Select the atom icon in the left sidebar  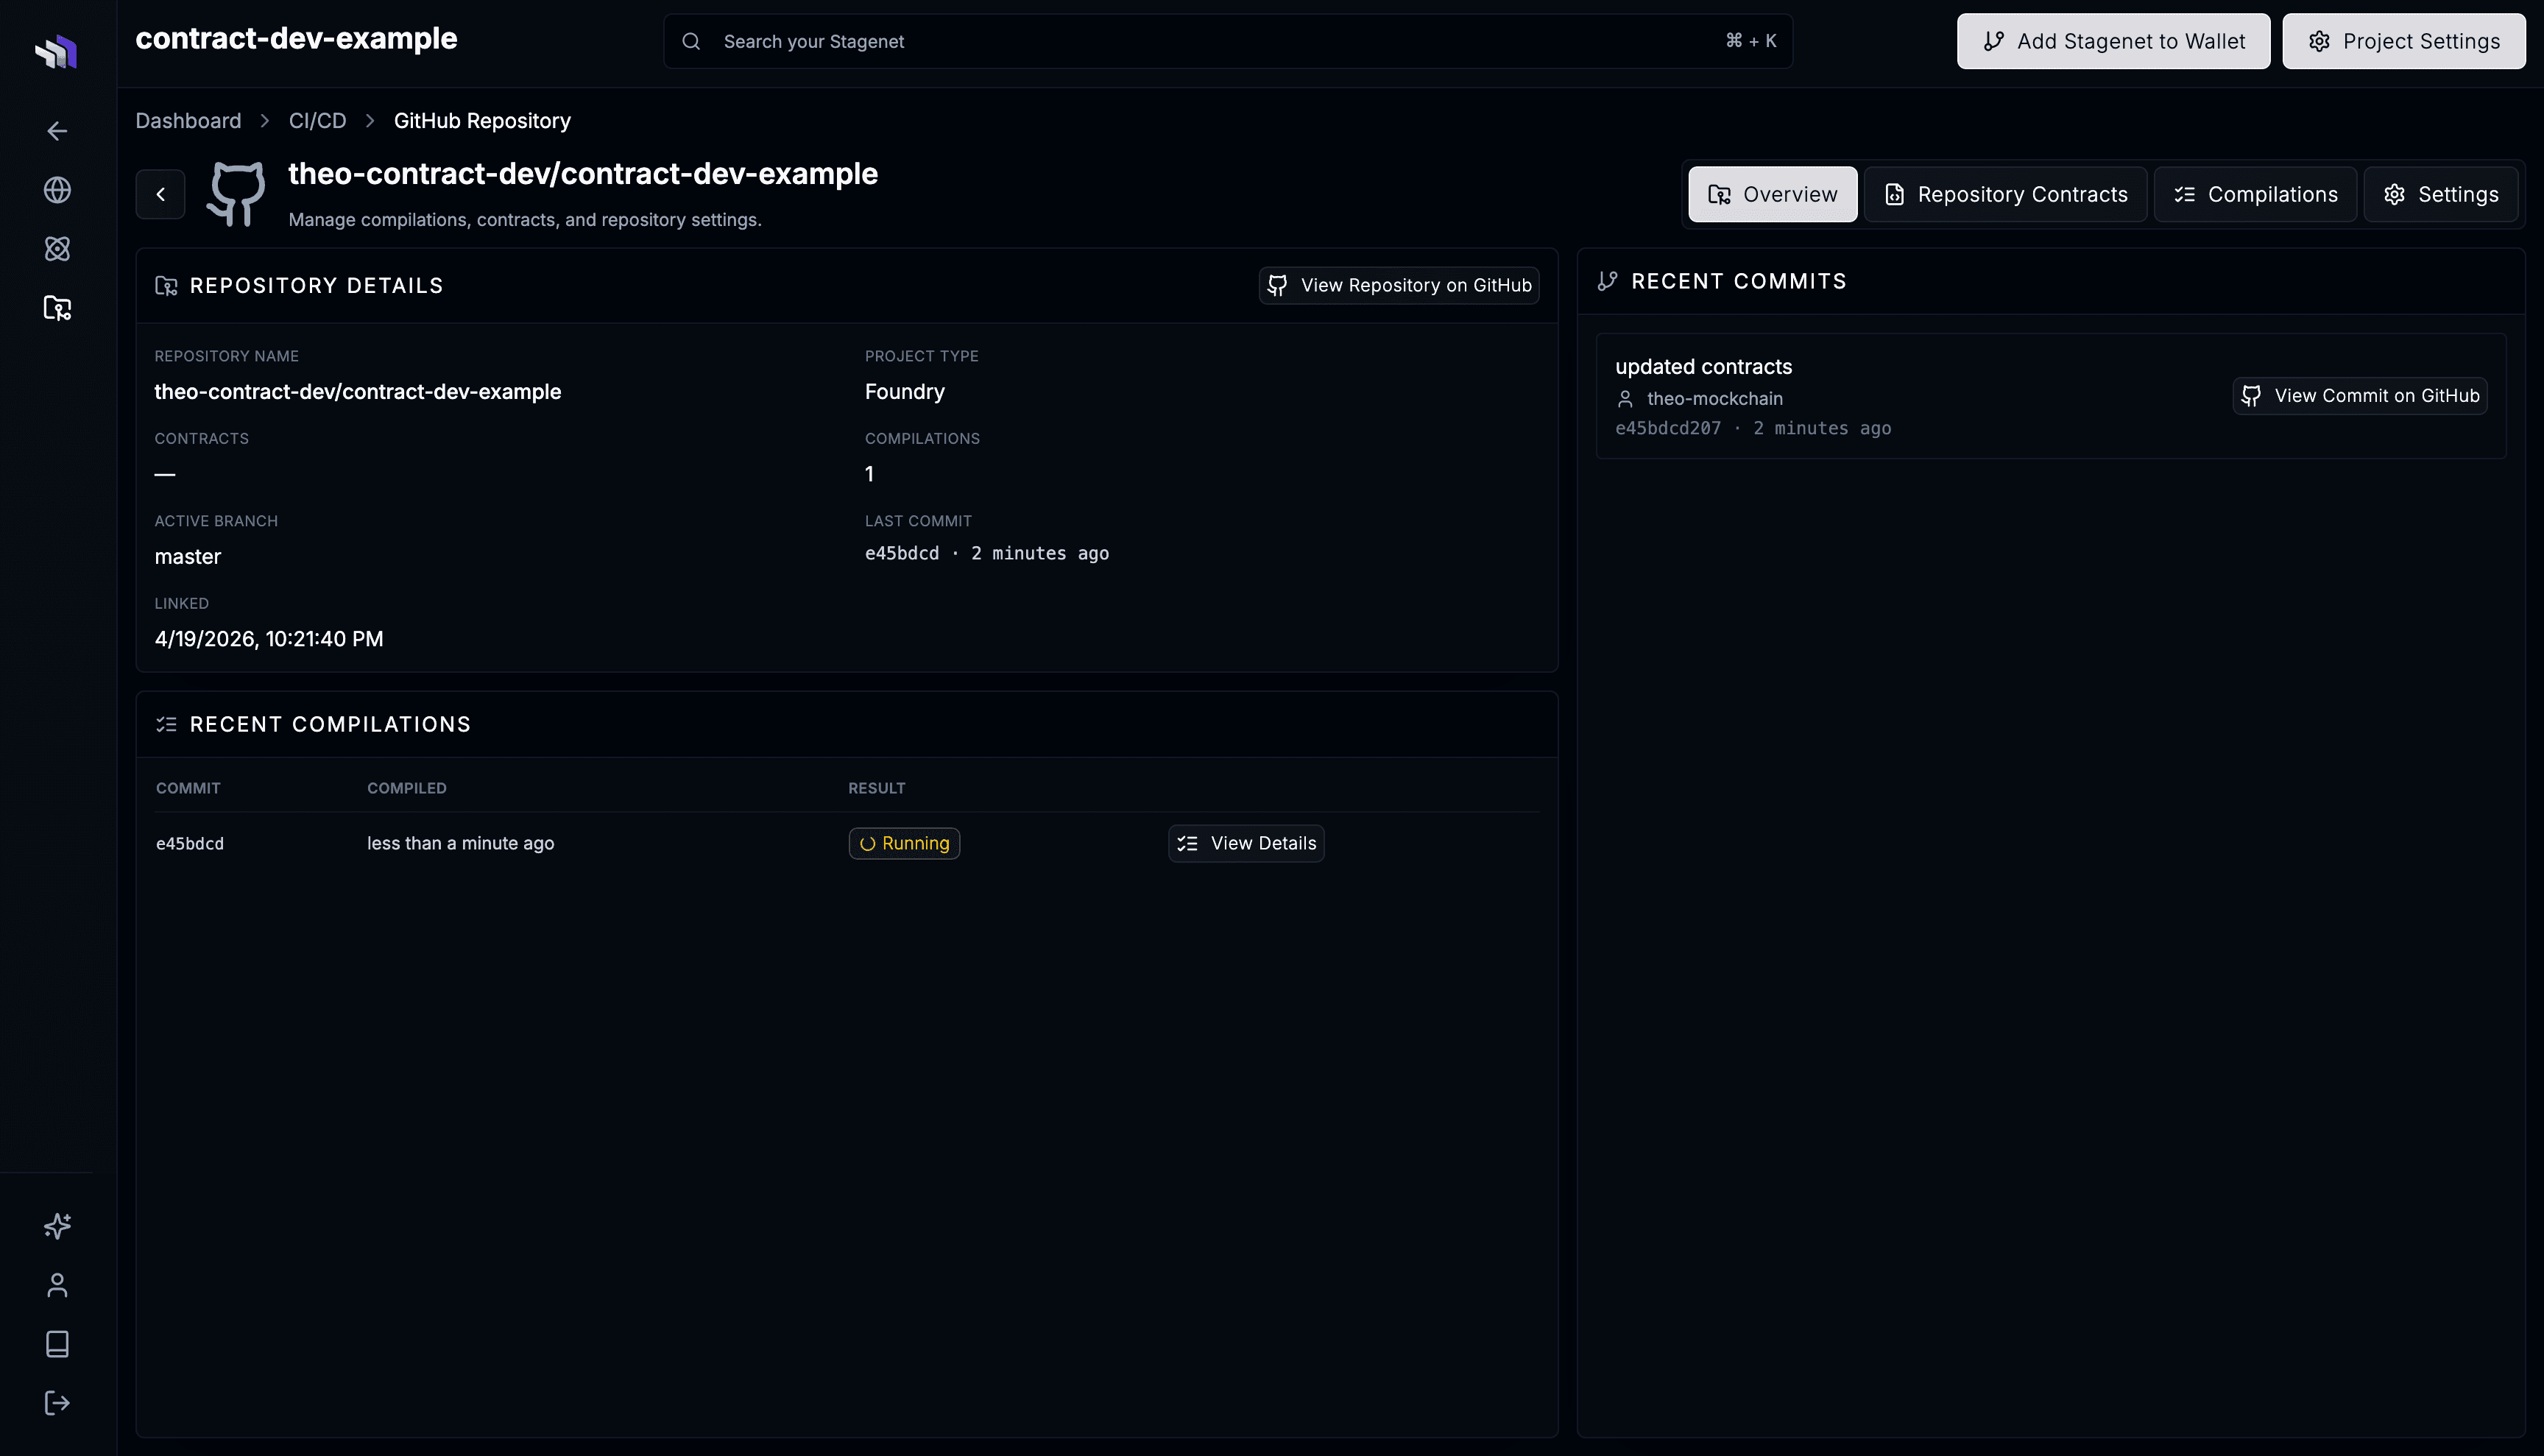click(x=57, y=248)
